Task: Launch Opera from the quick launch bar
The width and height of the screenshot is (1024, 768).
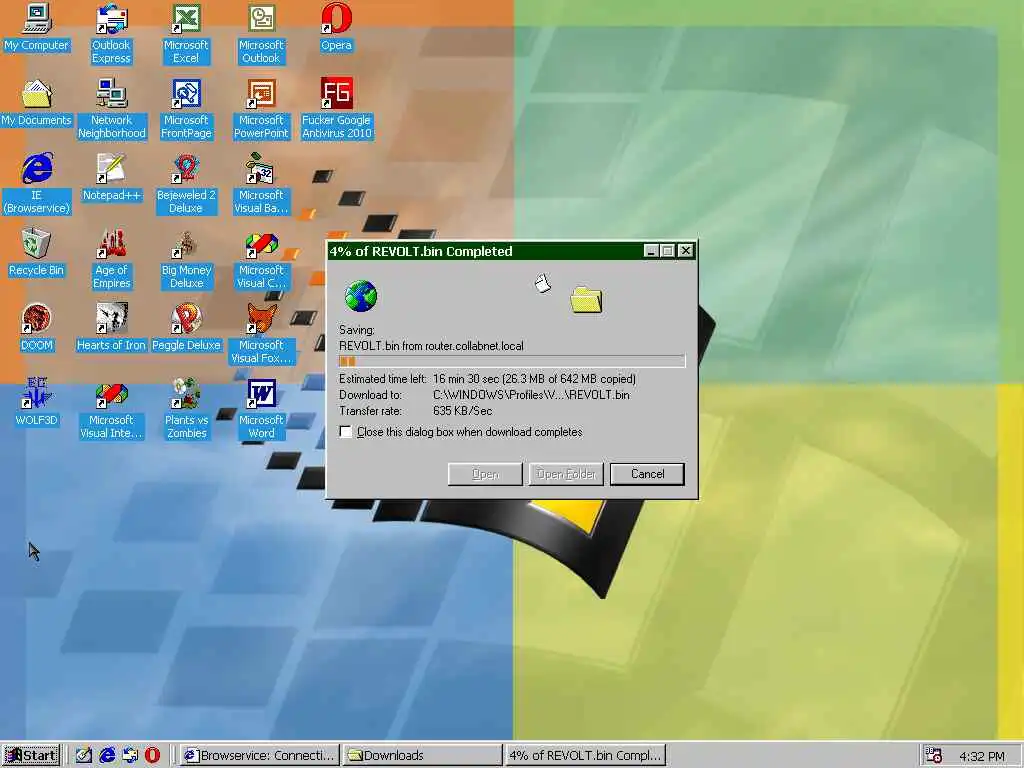Action: (x=153, y=756)
